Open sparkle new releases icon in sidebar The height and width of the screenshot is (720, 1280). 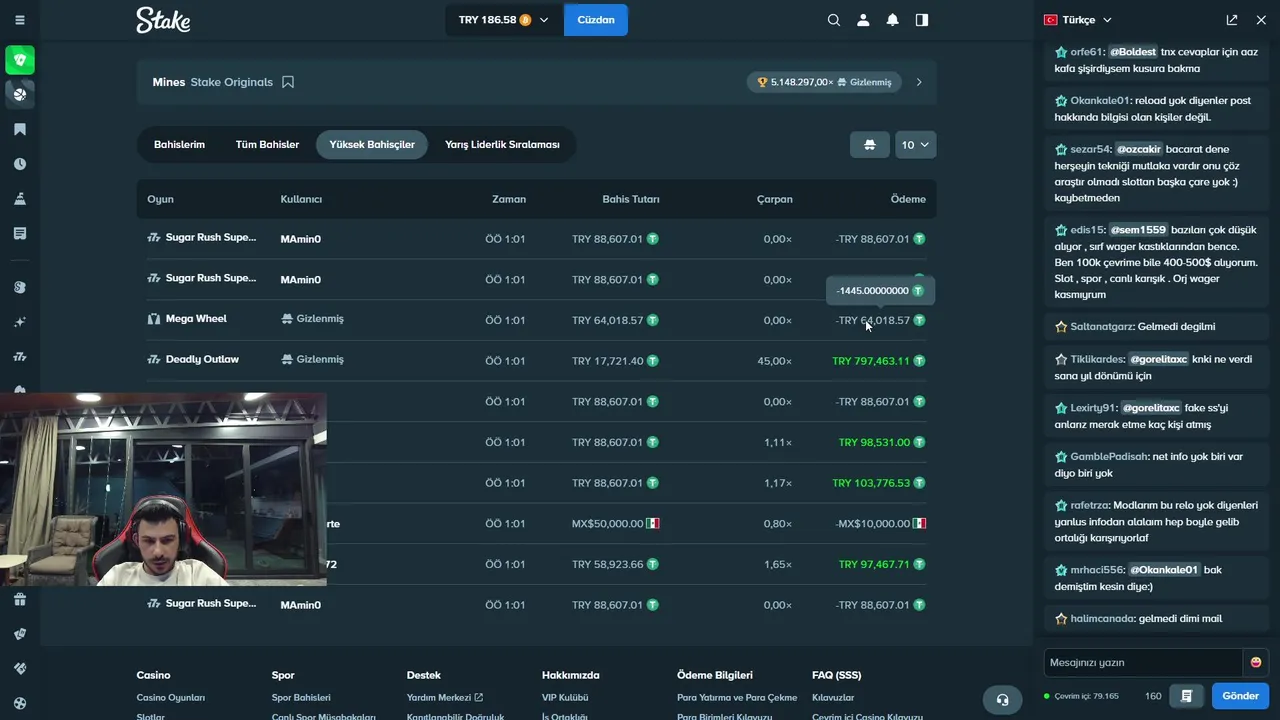[20, 322]
